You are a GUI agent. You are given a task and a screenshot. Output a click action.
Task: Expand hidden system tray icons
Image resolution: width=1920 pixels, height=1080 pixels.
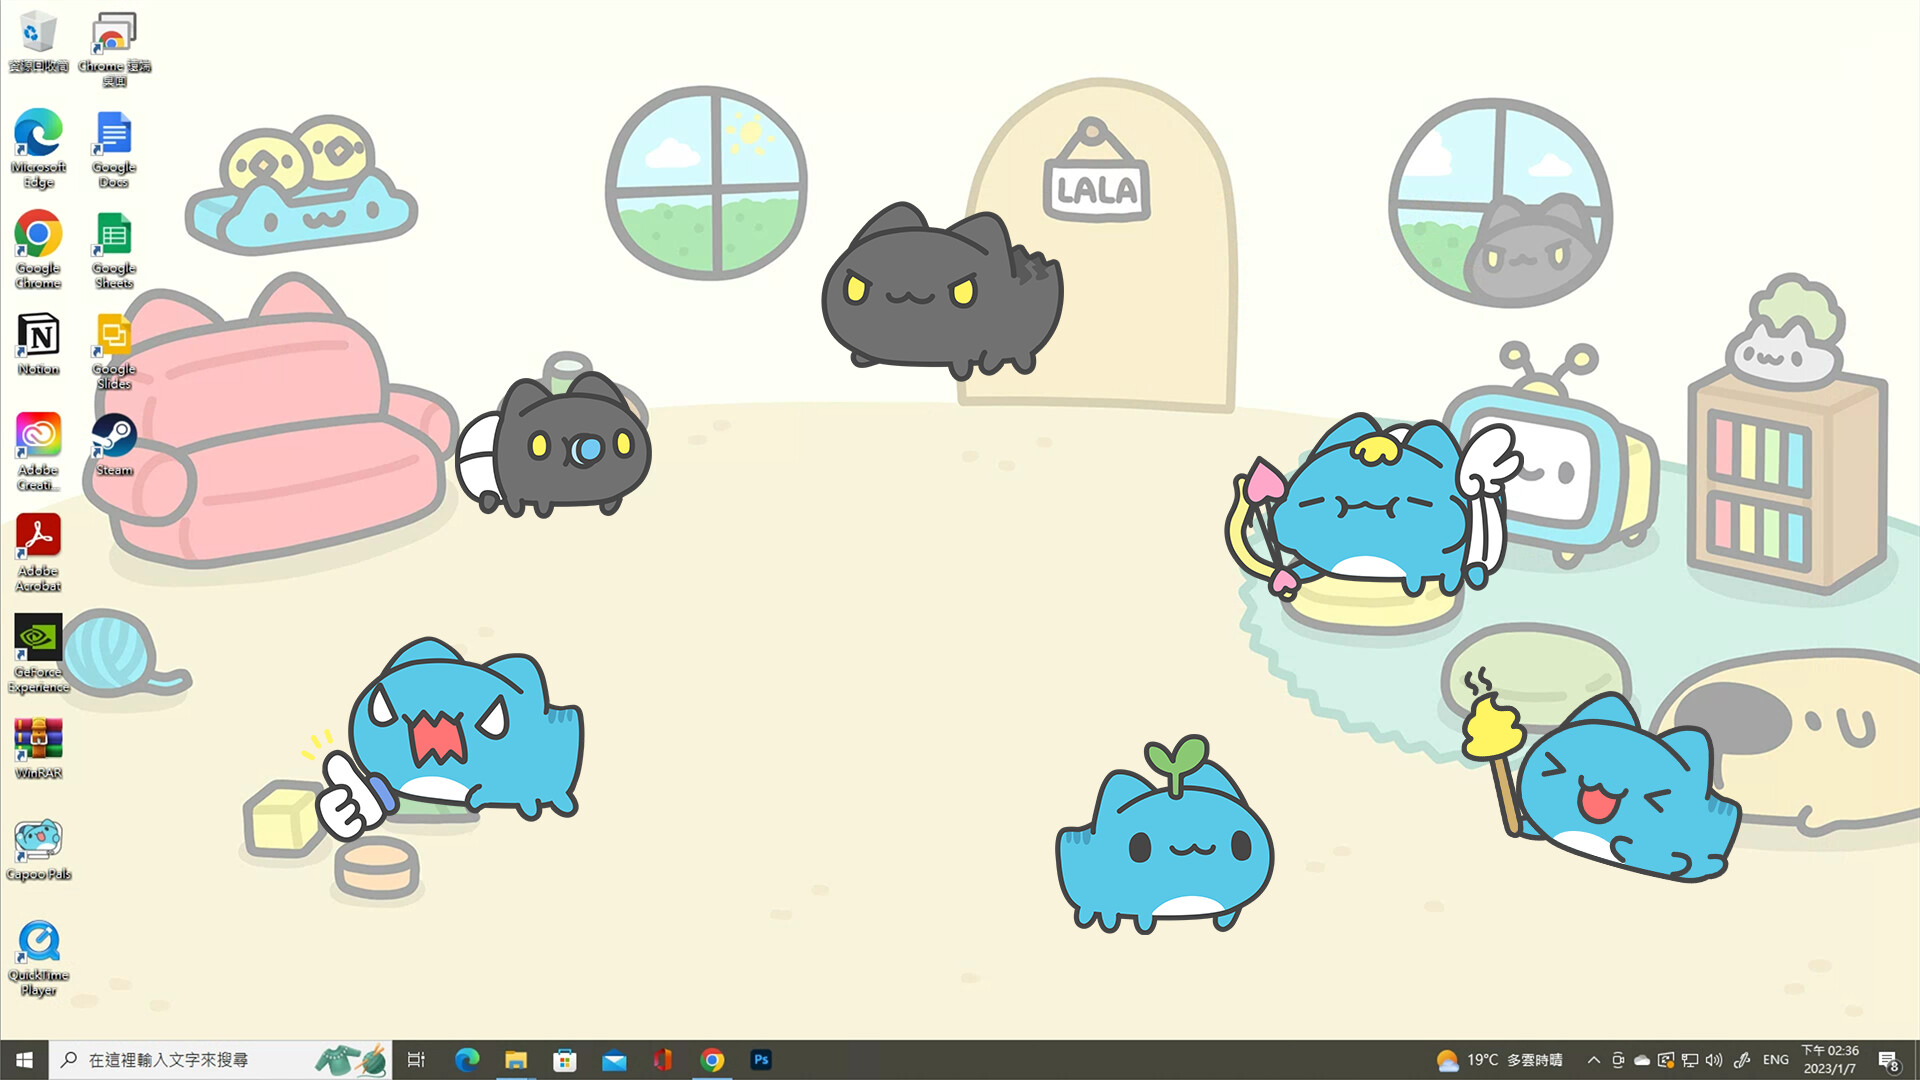point(1593,1059)
